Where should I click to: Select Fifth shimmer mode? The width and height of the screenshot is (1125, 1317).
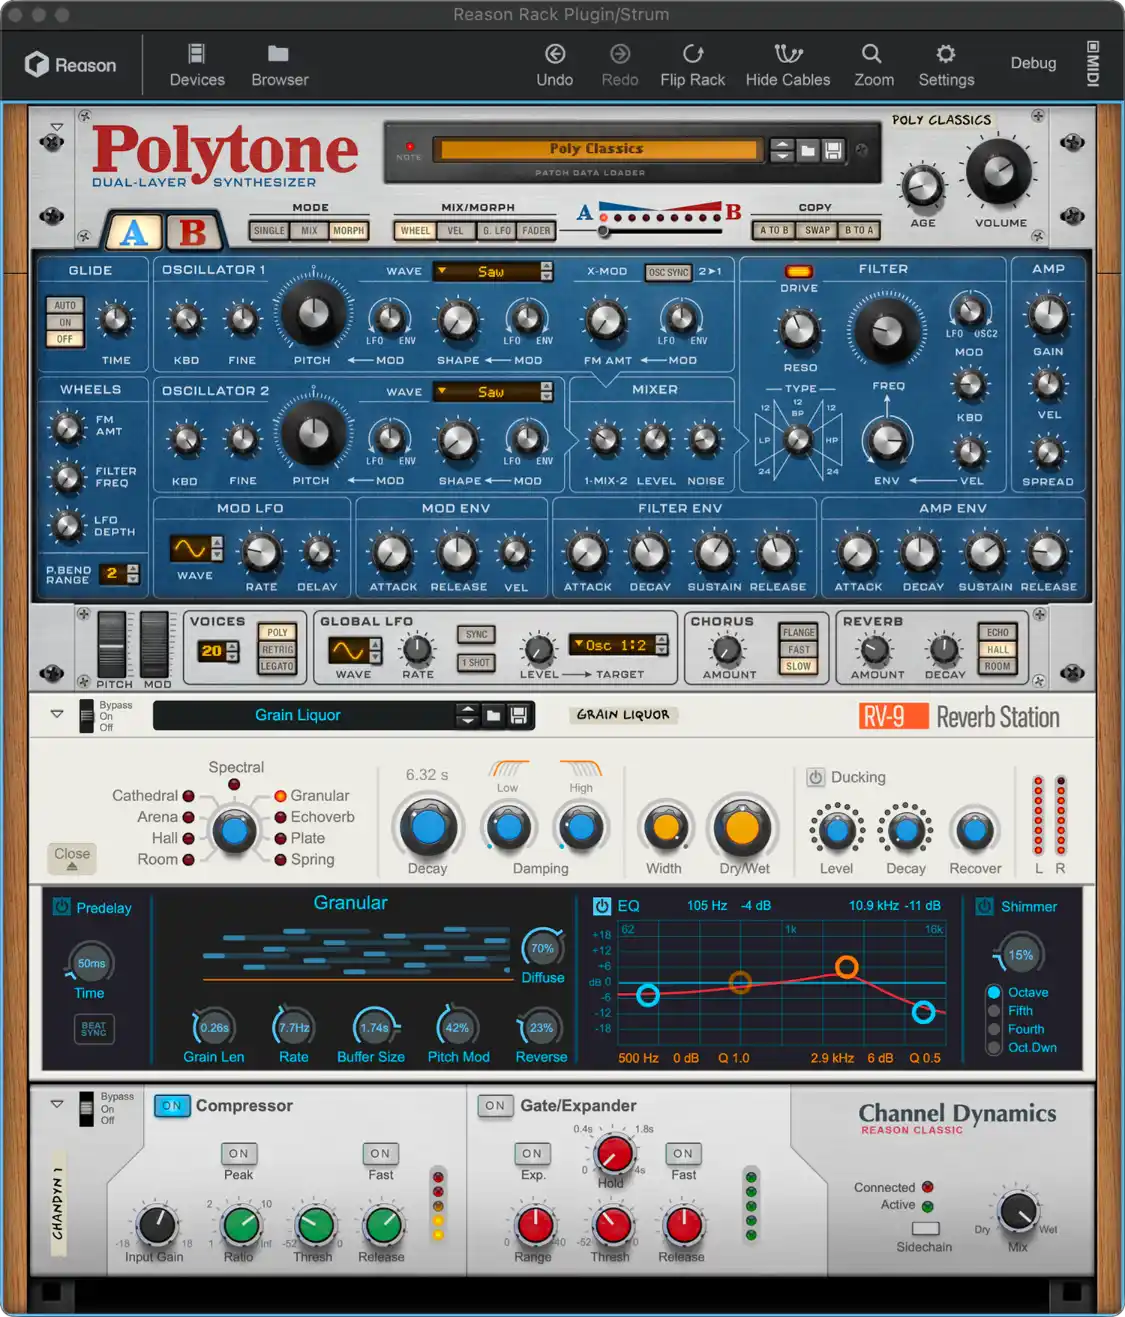[994, 1011]
